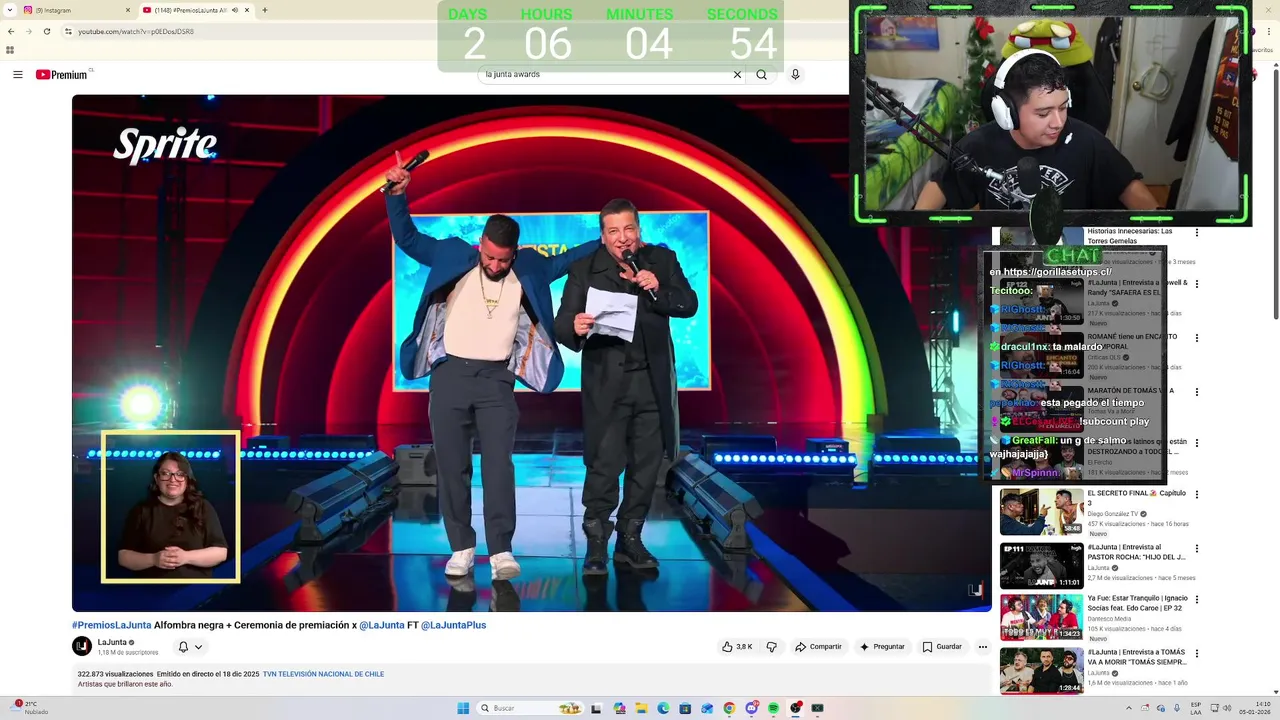
Task: Dislike the video
Action: (771, 647)
